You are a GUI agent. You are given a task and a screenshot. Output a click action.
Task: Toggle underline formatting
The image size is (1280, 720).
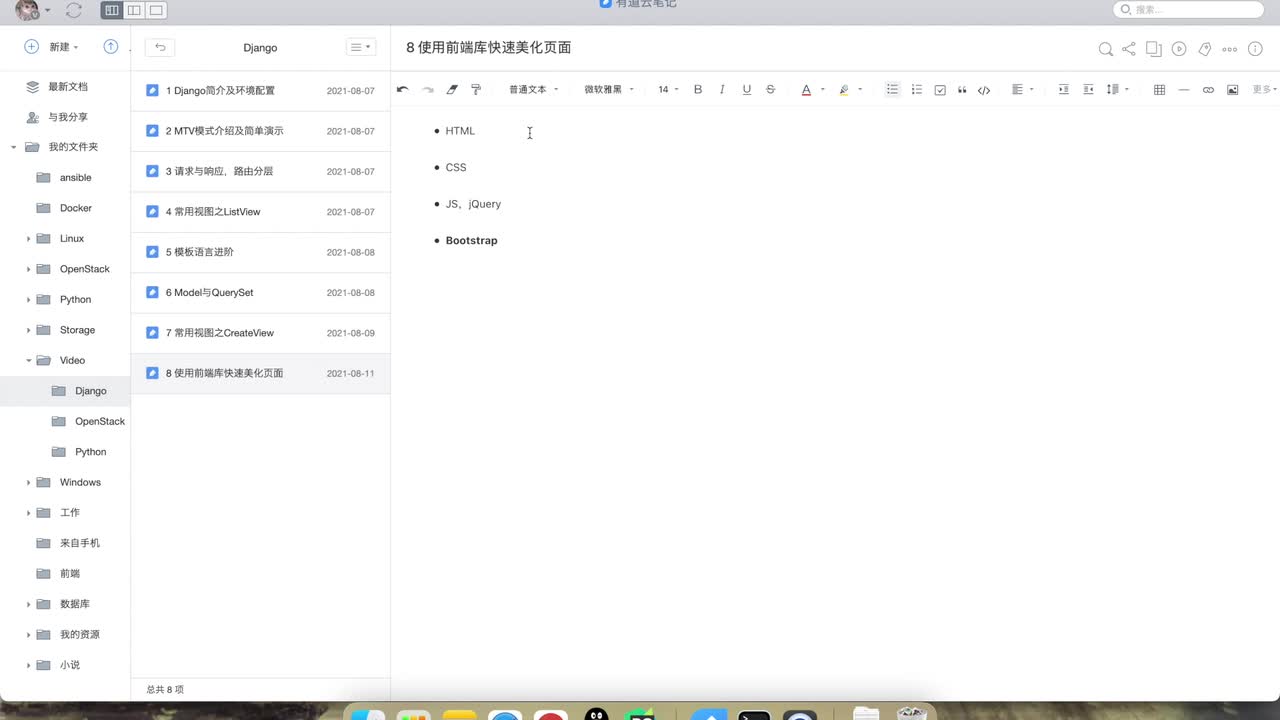point(746,90)
